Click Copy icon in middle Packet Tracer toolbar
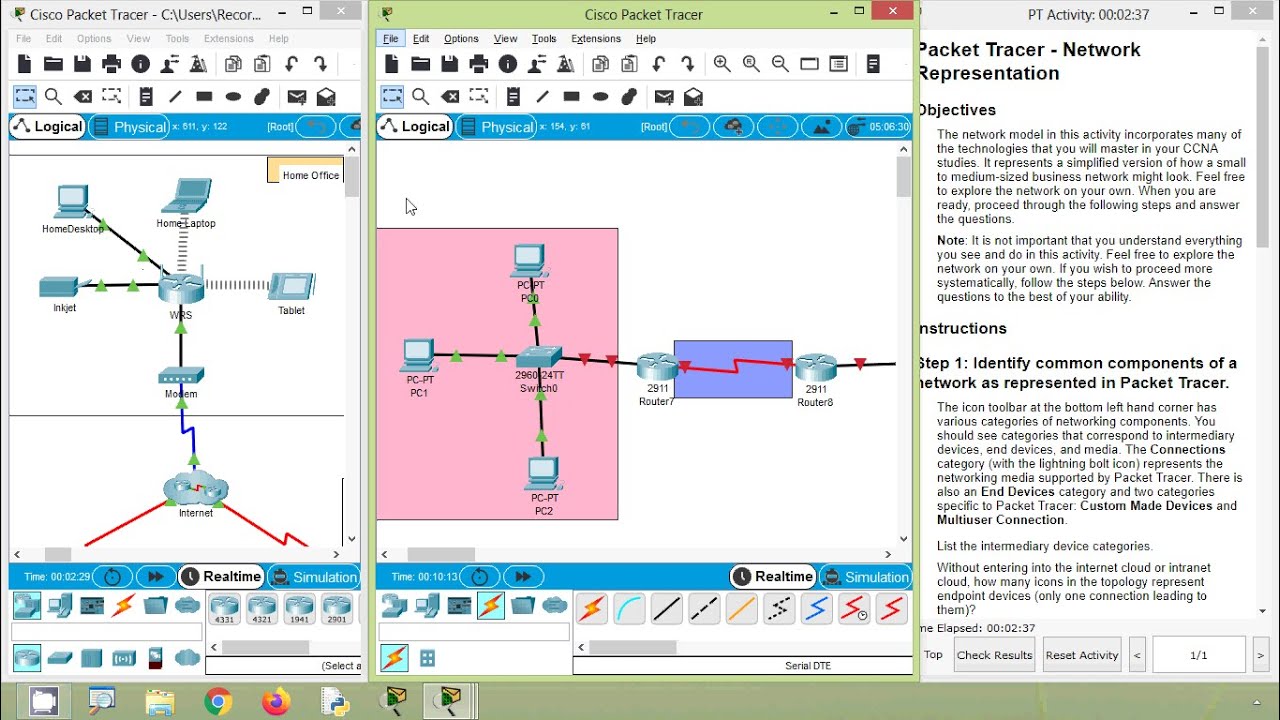The image size is (1280, 720). pyautogui.click(x=600, y=64)
